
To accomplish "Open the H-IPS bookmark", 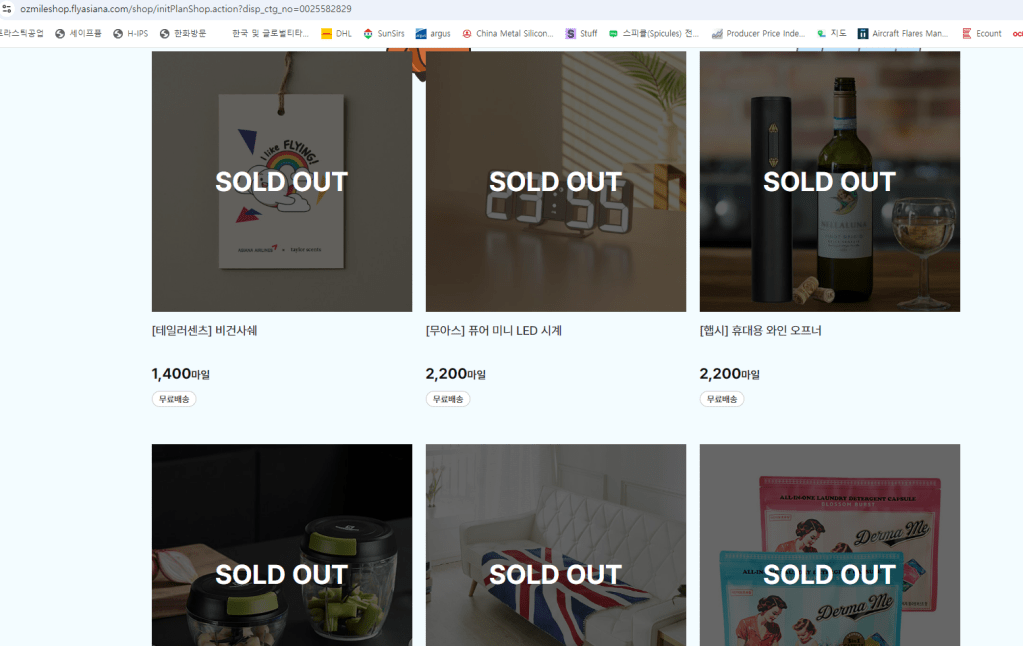I will pyautogui.click(x=130, y=33).
